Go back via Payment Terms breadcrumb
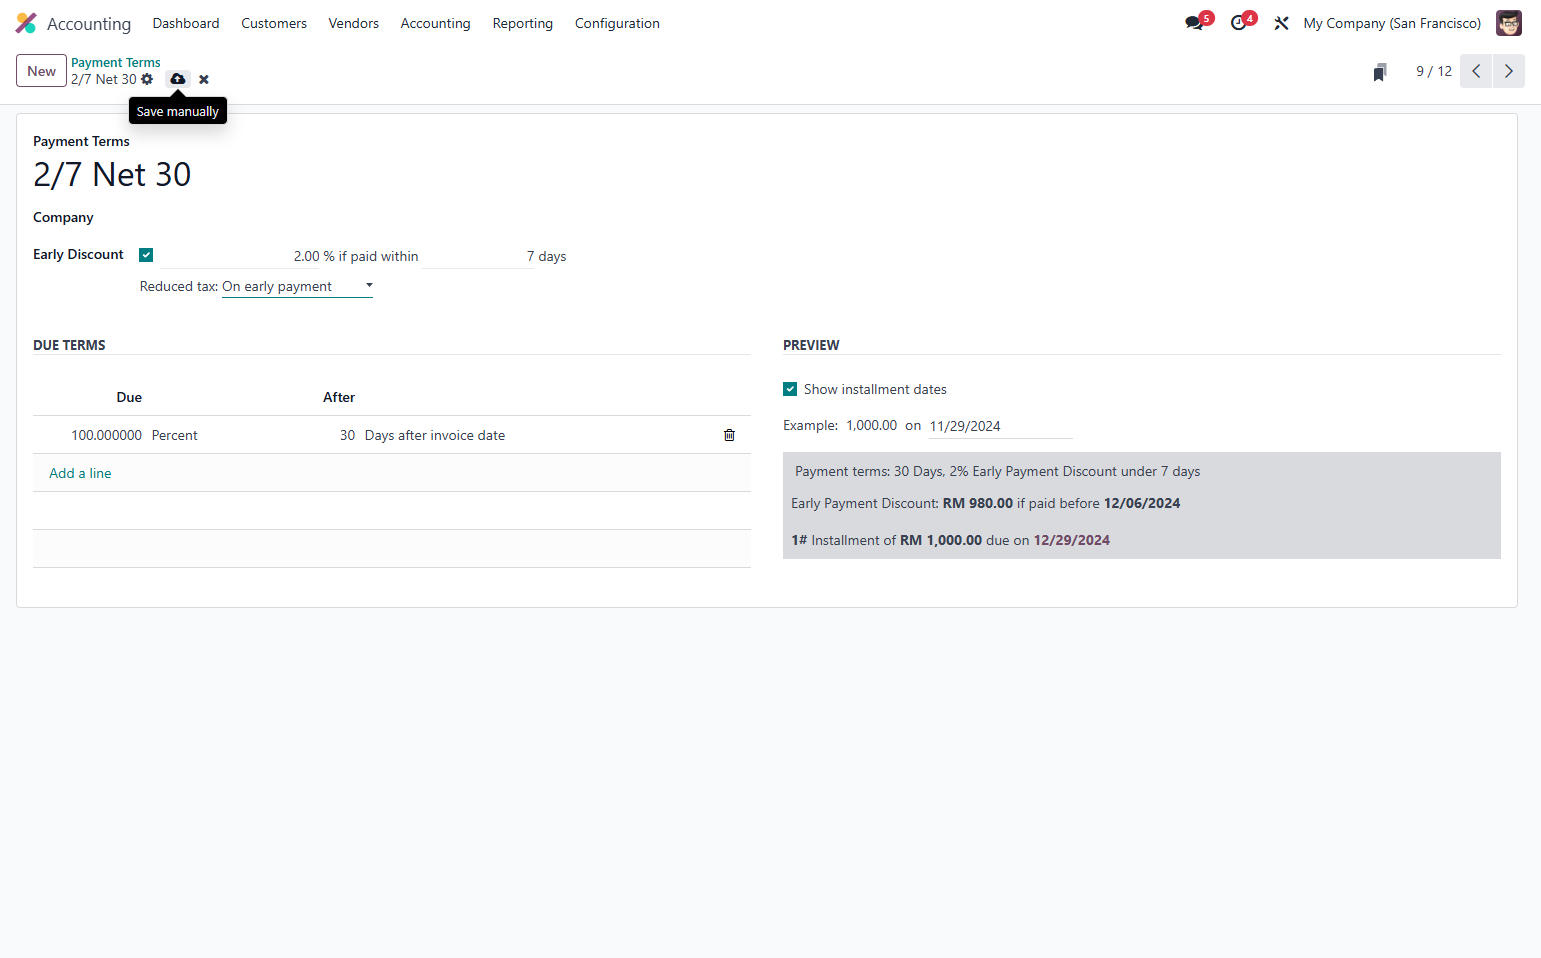 [116, 62]
